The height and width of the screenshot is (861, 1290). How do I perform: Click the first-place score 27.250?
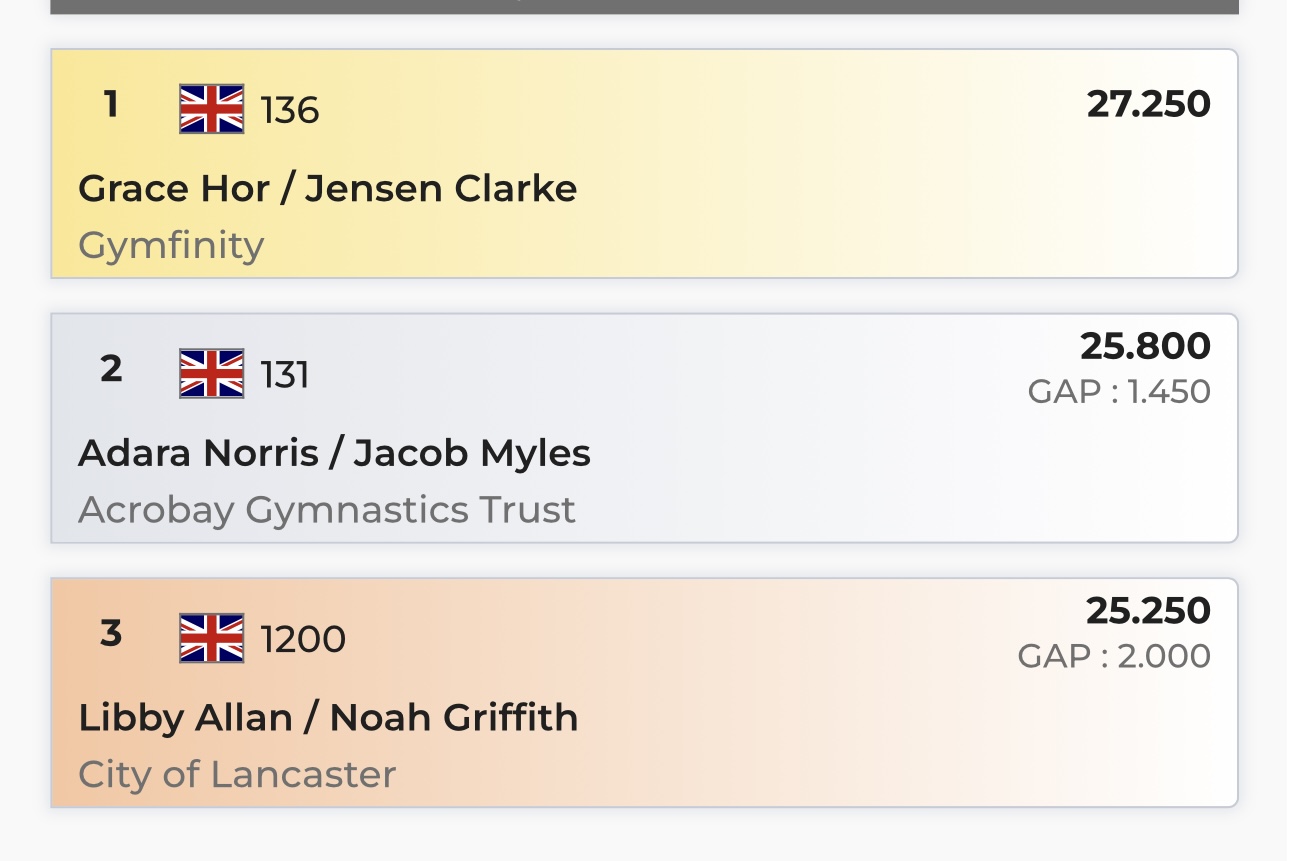click(1148, 104)
